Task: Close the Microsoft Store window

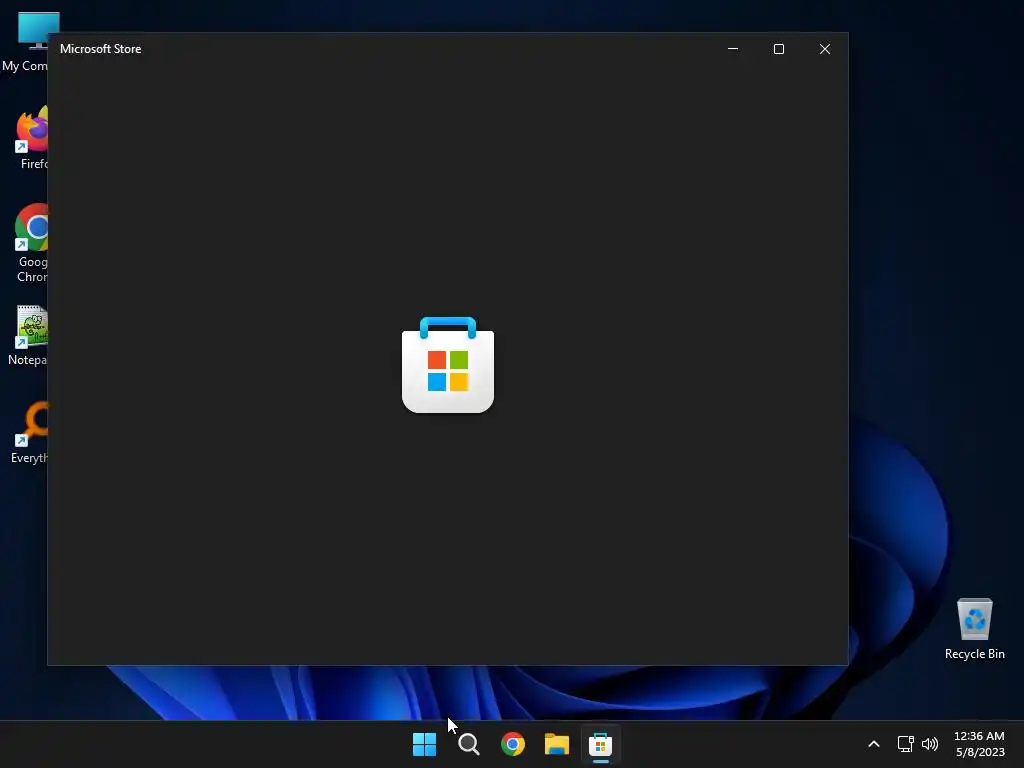Action: 825,49
